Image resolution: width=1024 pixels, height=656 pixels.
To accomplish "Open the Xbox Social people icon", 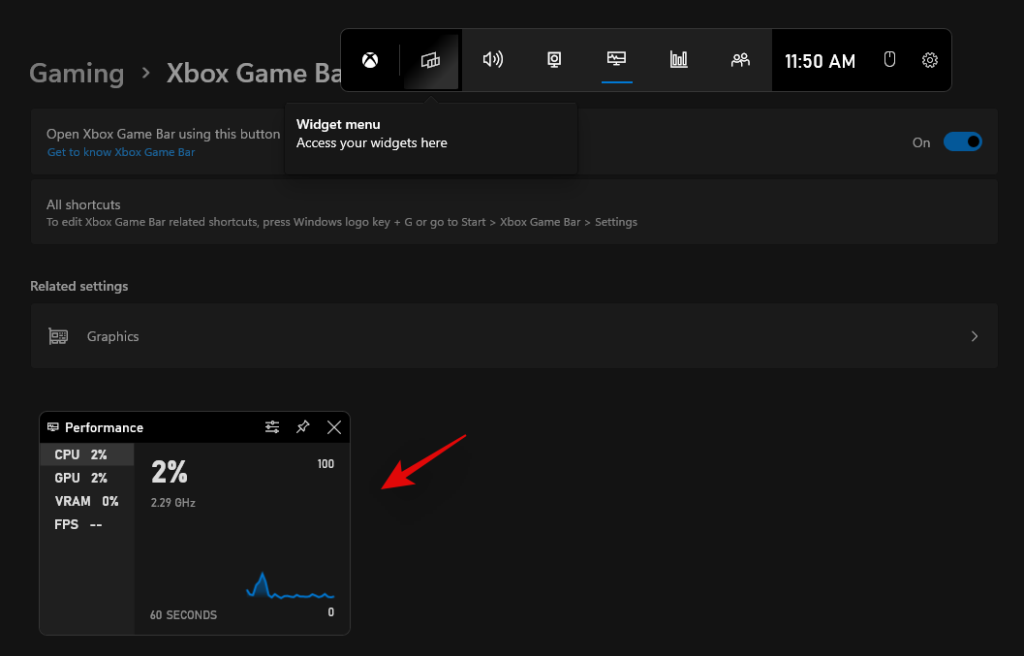I will (x=740, y=60).
